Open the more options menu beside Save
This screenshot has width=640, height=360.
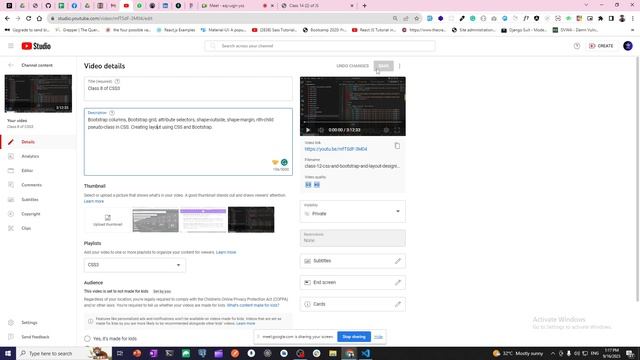coord(400,66)
